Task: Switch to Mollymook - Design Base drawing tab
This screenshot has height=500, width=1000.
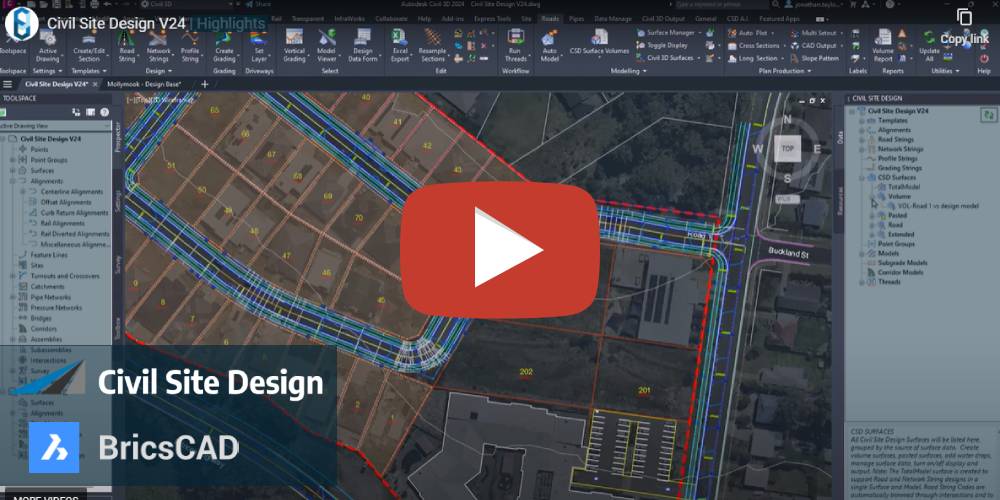Action: (144, 84)
